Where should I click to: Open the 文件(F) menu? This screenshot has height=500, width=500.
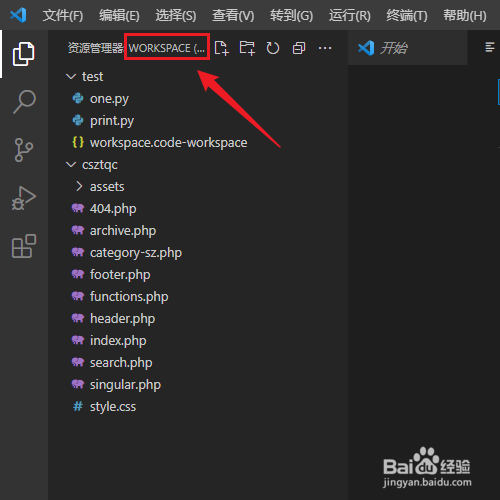point(63,15)
